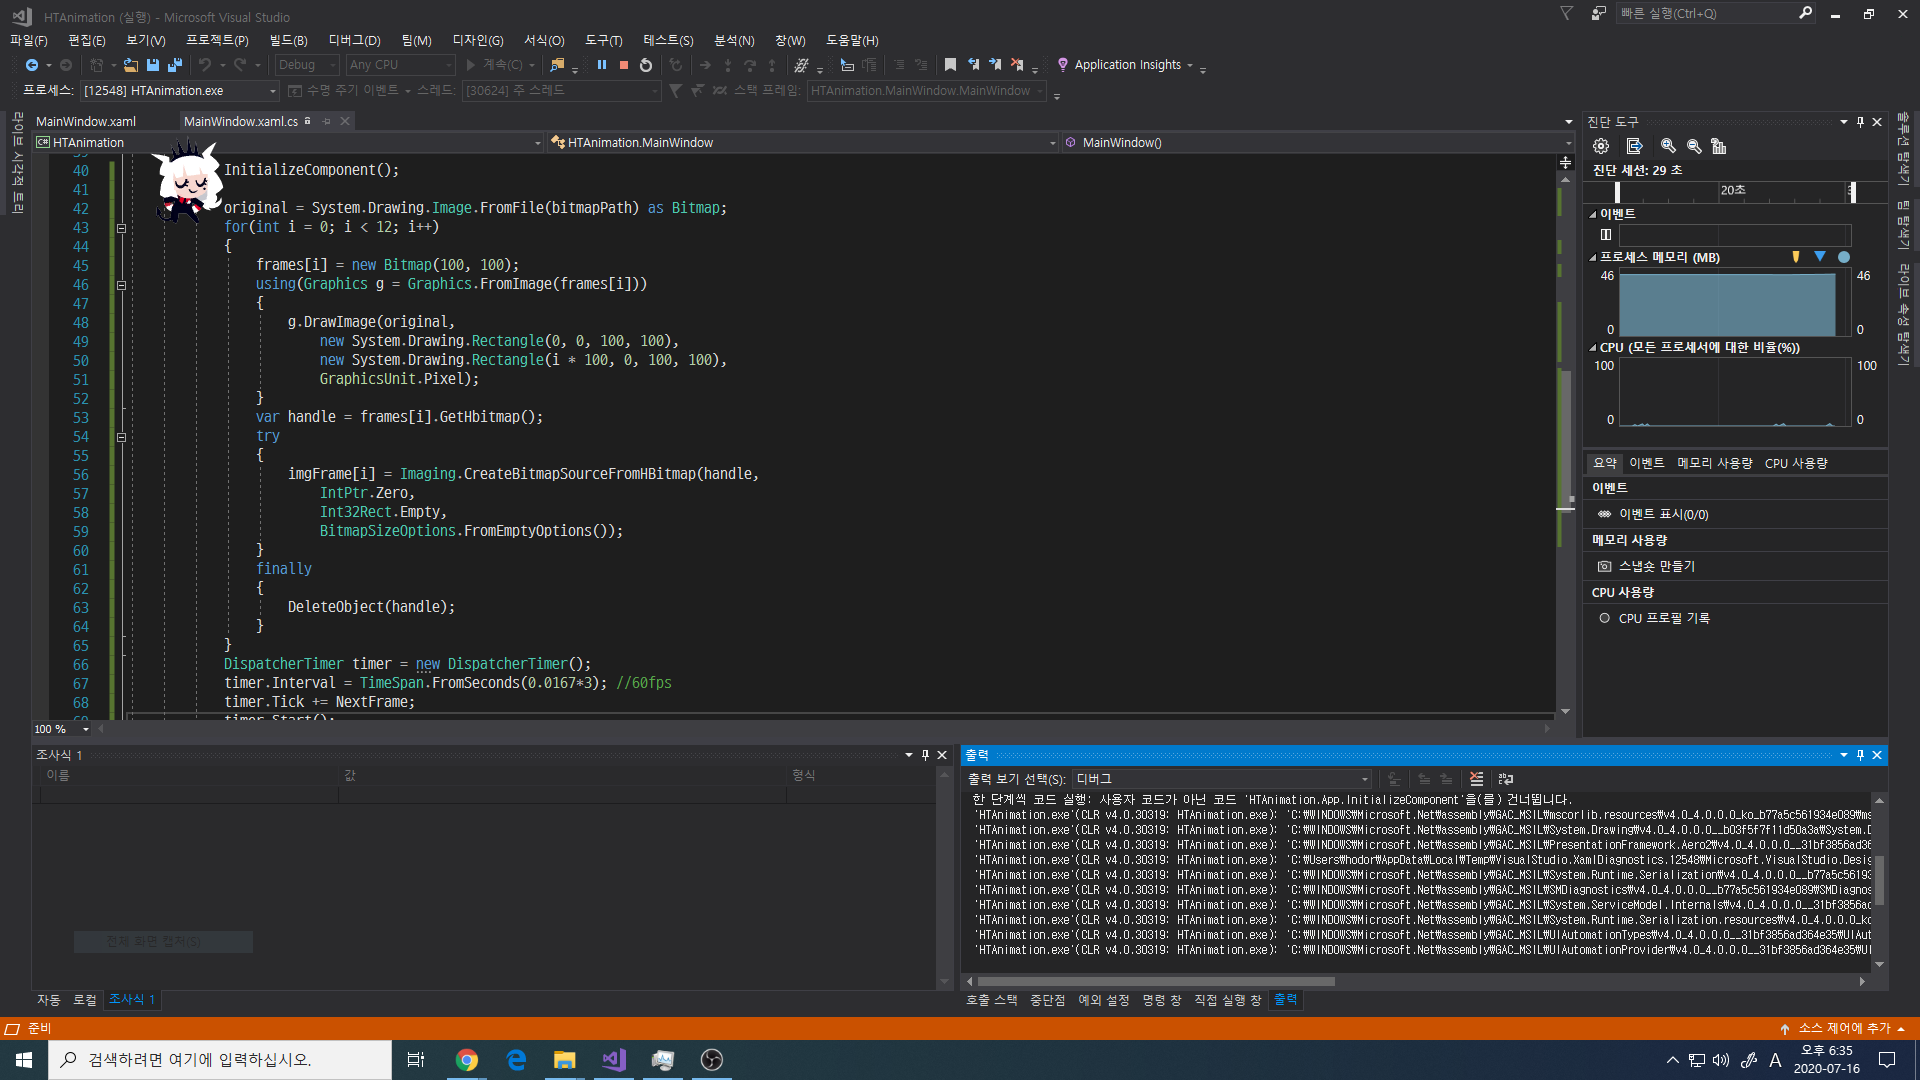This screenshot has height=1080, width=1920.
Task: Zoom in on the diagnostics timeline
Action: point(1667,146)
